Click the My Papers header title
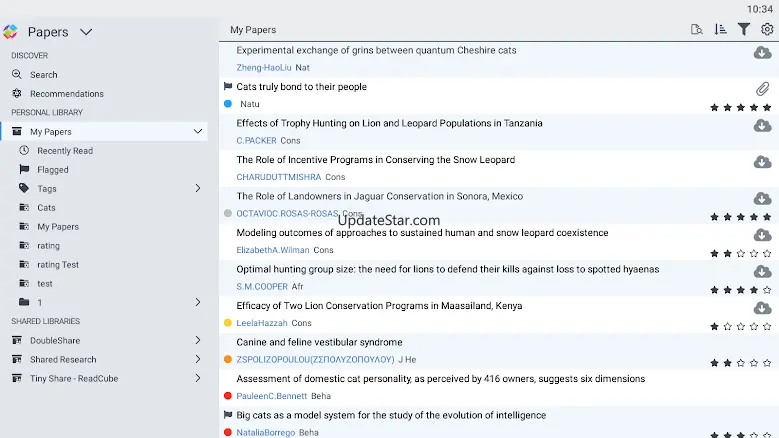779x438 pixels. (253, 30)
